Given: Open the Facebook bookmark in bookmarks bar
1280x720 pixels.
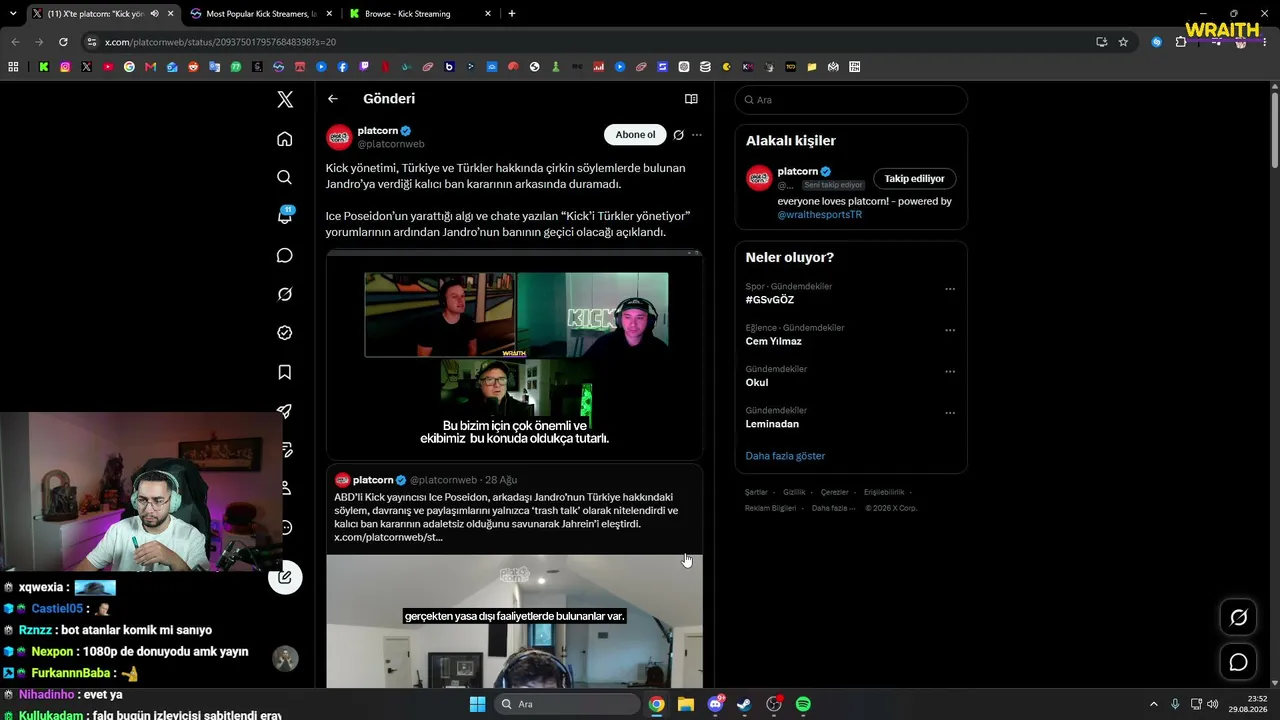Looking at the screenshot, I should coord(343,67).
